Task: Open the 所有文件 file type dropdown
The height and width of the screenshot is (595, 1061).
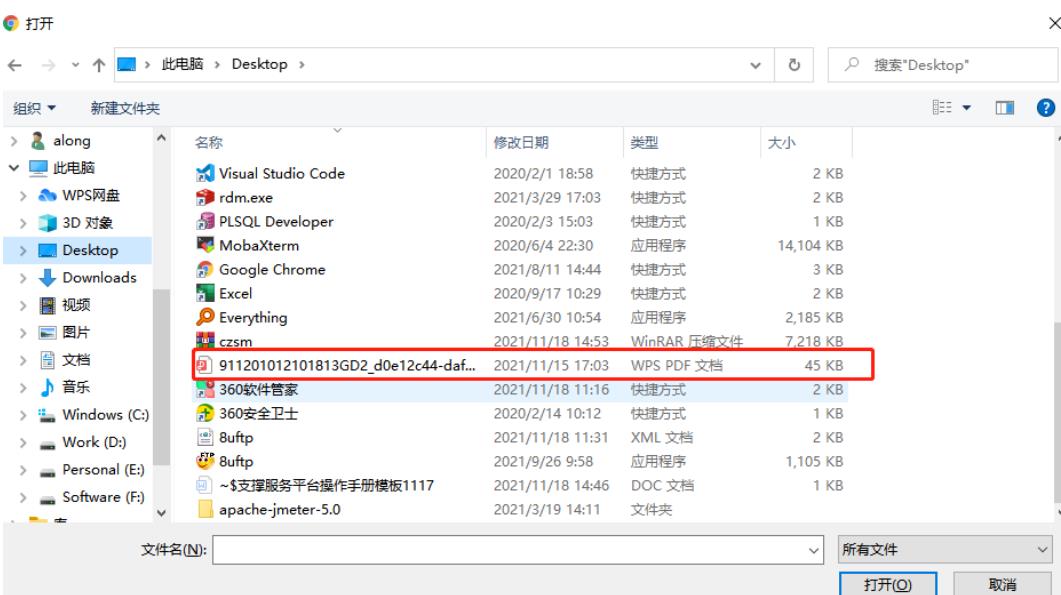Action: click(944, 549)
